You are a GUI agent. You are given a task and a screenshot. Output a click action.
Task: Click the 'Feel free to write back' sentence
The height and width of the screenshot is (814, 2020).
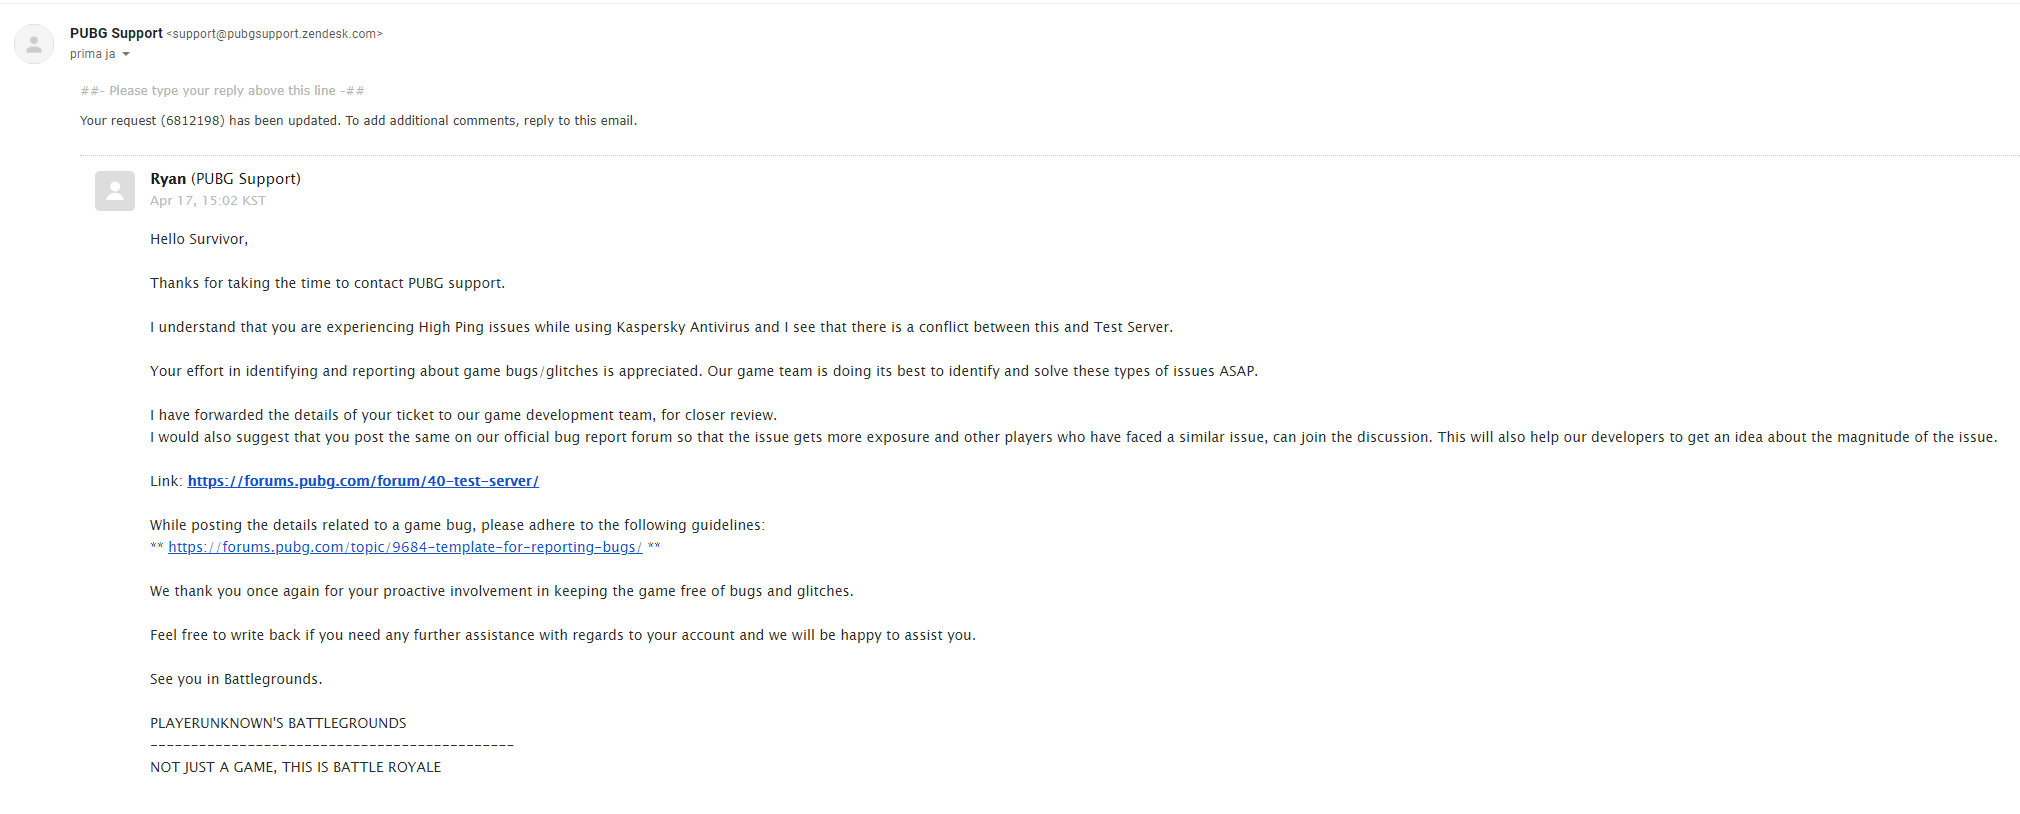[562, 635]
